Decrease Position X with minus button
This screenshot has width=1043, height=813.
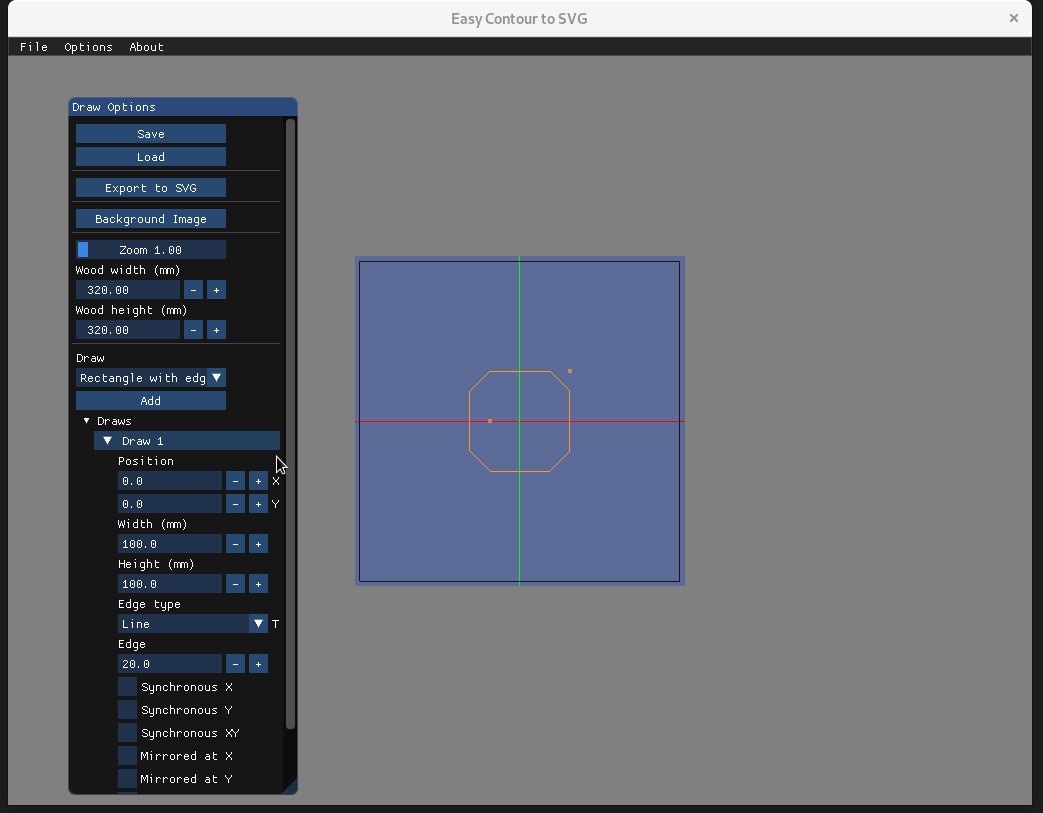click(x=235, y=481)
